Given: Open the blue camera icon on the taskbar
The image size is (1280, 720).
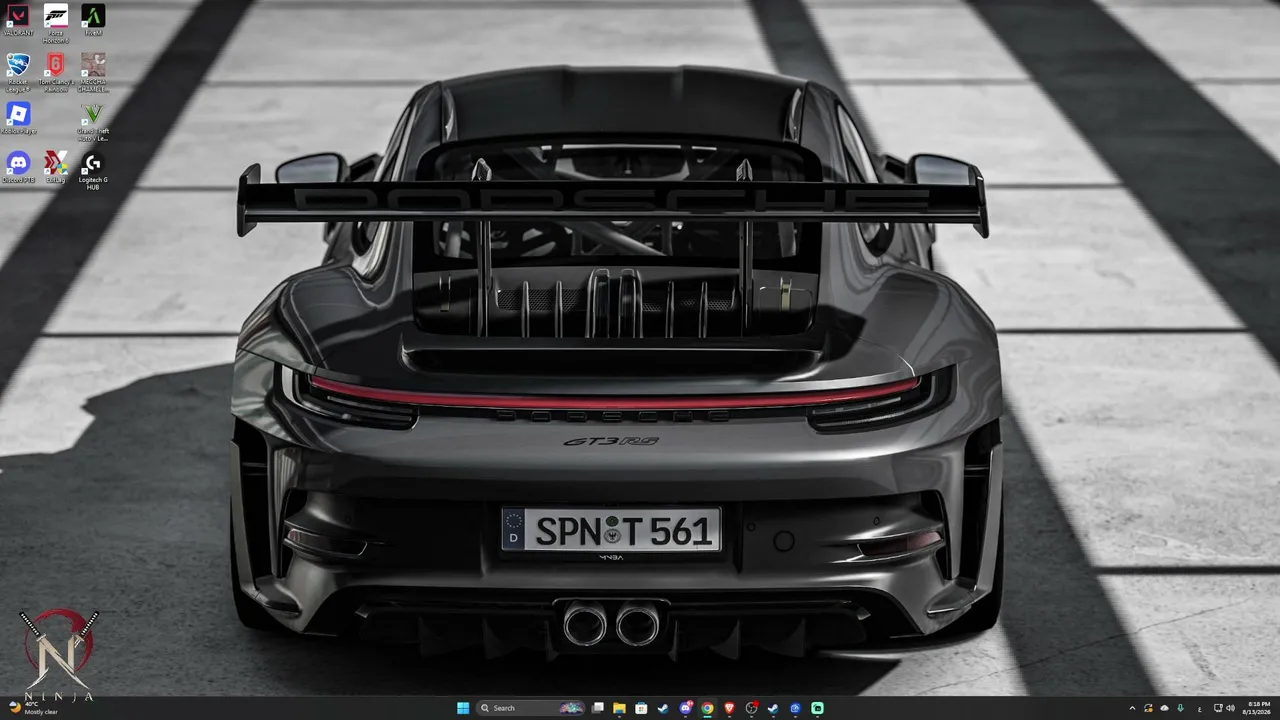Looking at the screenshot, I should point(795,708).
